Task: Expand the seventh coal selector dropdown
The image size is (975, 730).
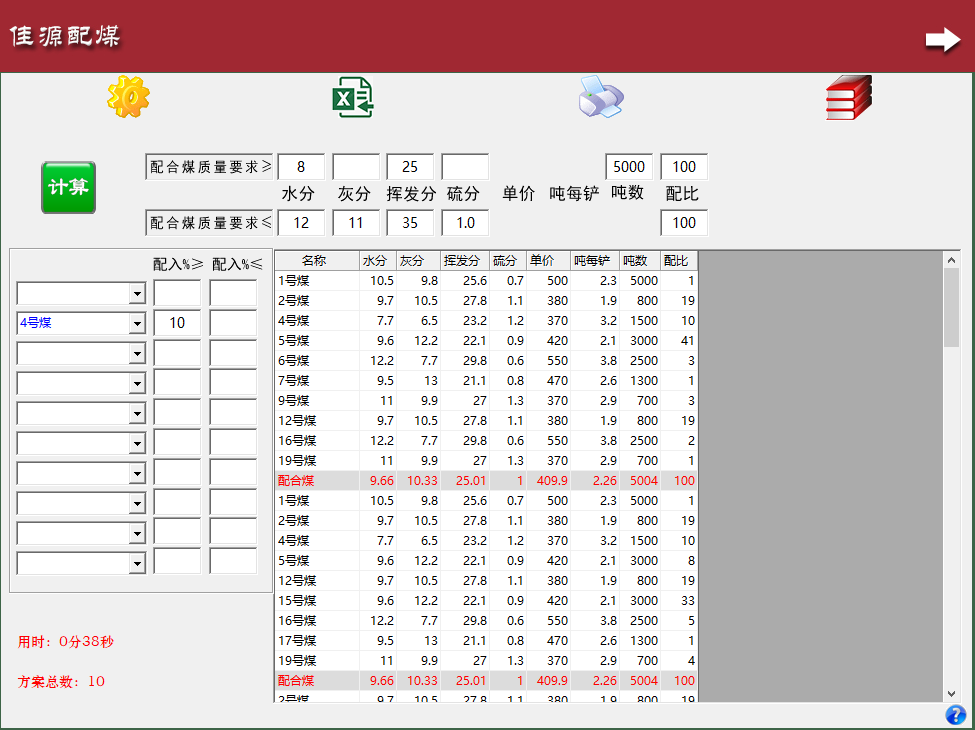Action: pos(137,474)
